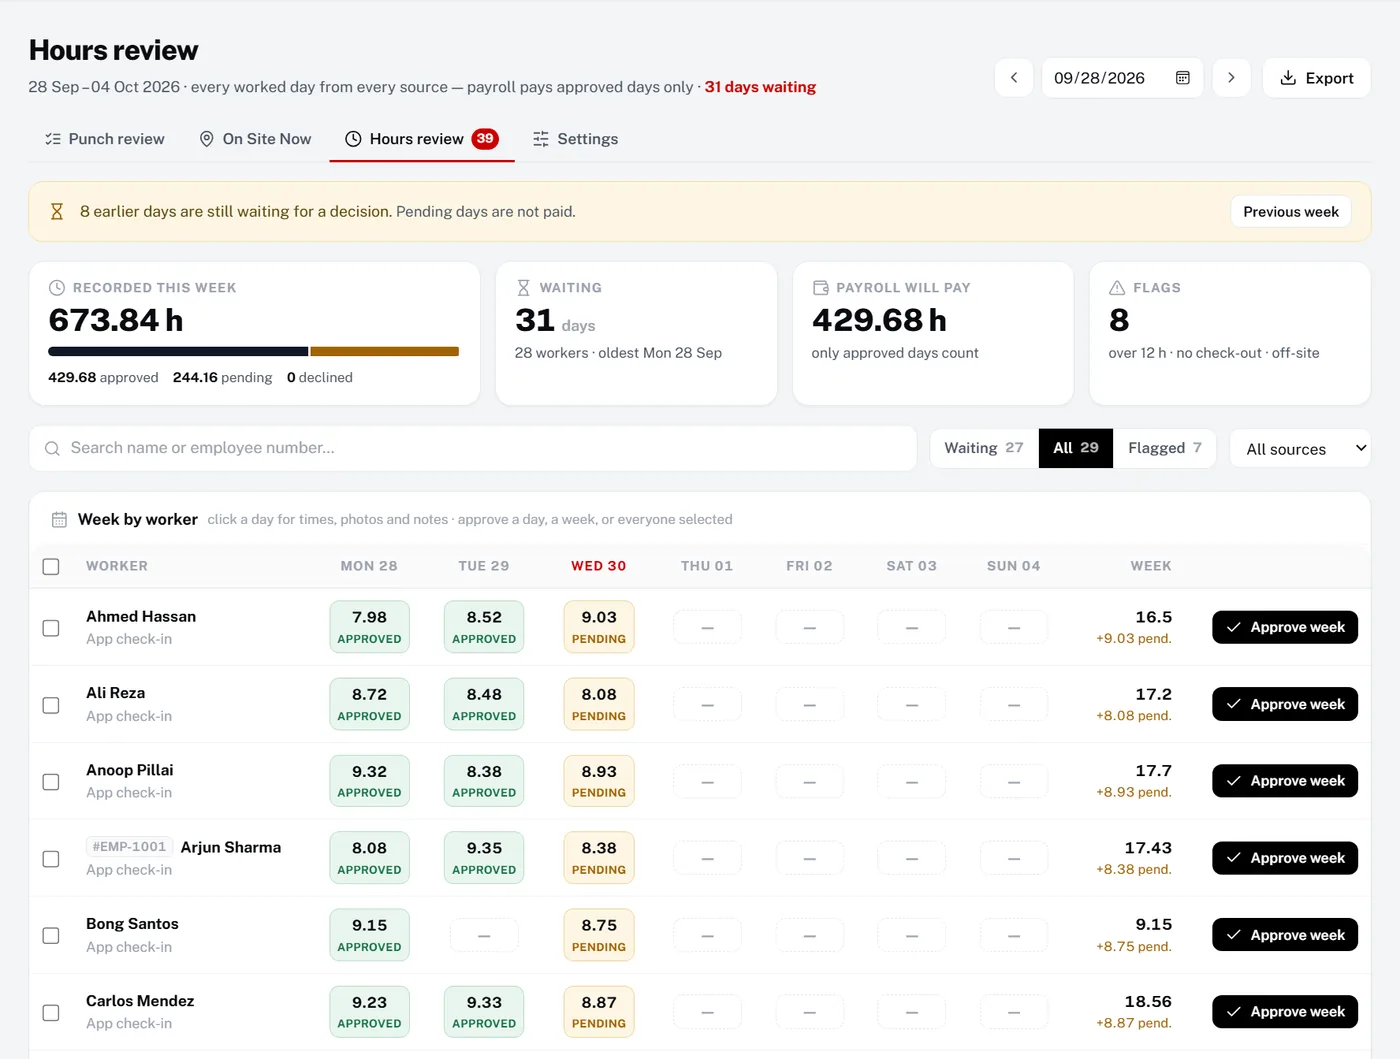Open Ahmed Hassan's pending 9.03 Wednesday cell

(x=599, y=627)
